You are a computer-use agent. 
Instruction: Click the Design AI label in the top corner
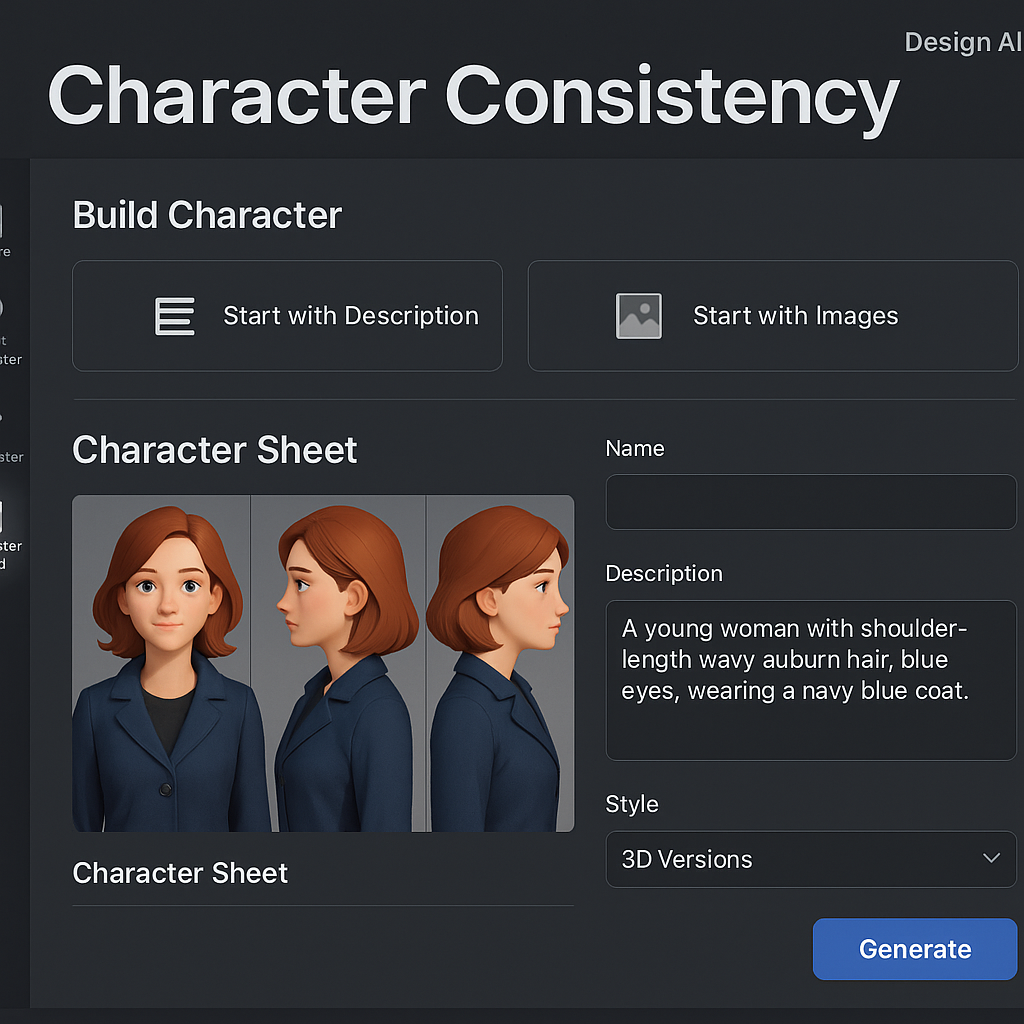coord(963,42)
